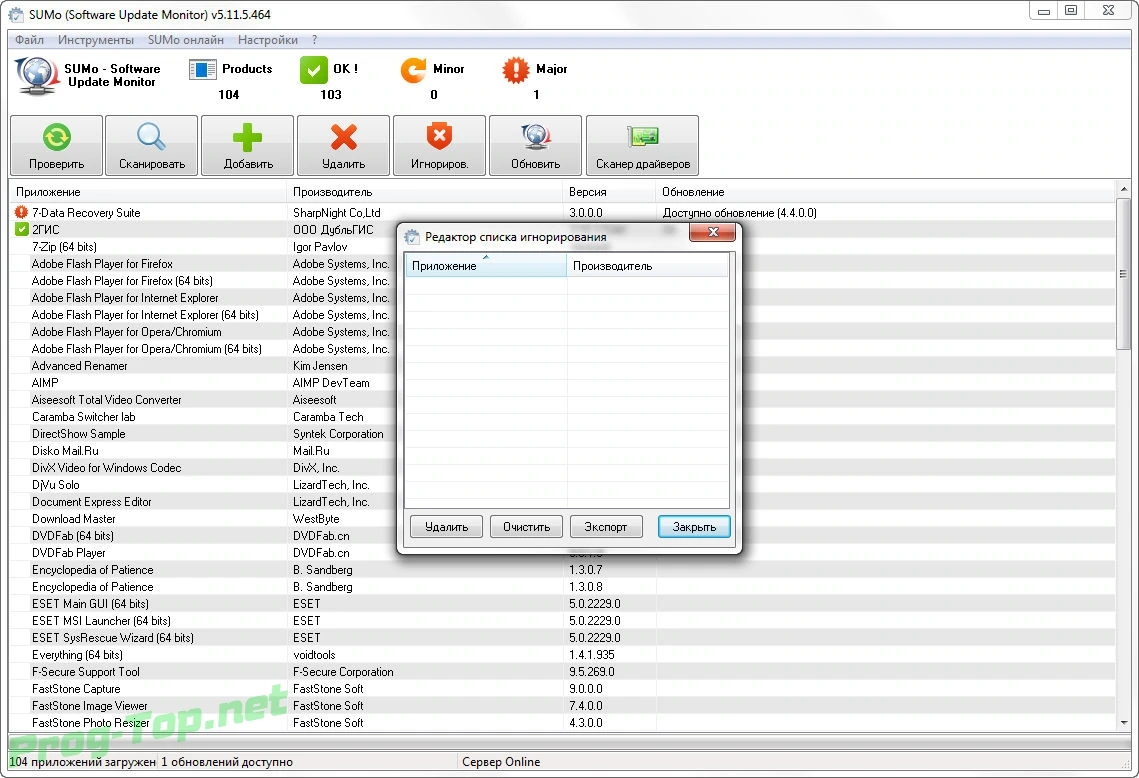Click the main list vertical scrollbar thumb
Viewport: 1139px width, 778px height.
click(1124, 274)
